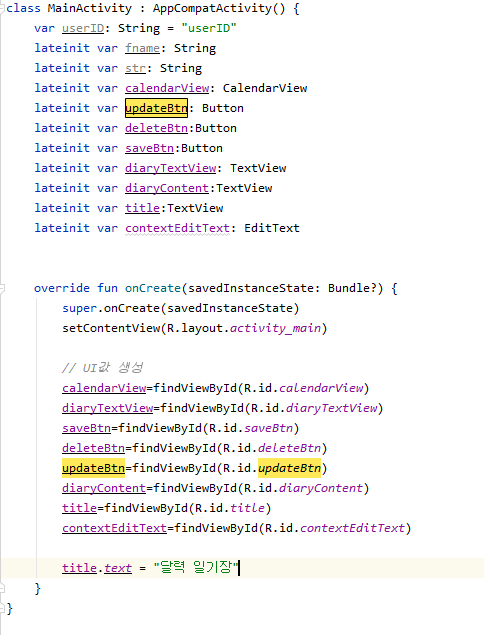484x635 pixels.
Task: Select the userID variable in its declaration
Action: [83, 28]
